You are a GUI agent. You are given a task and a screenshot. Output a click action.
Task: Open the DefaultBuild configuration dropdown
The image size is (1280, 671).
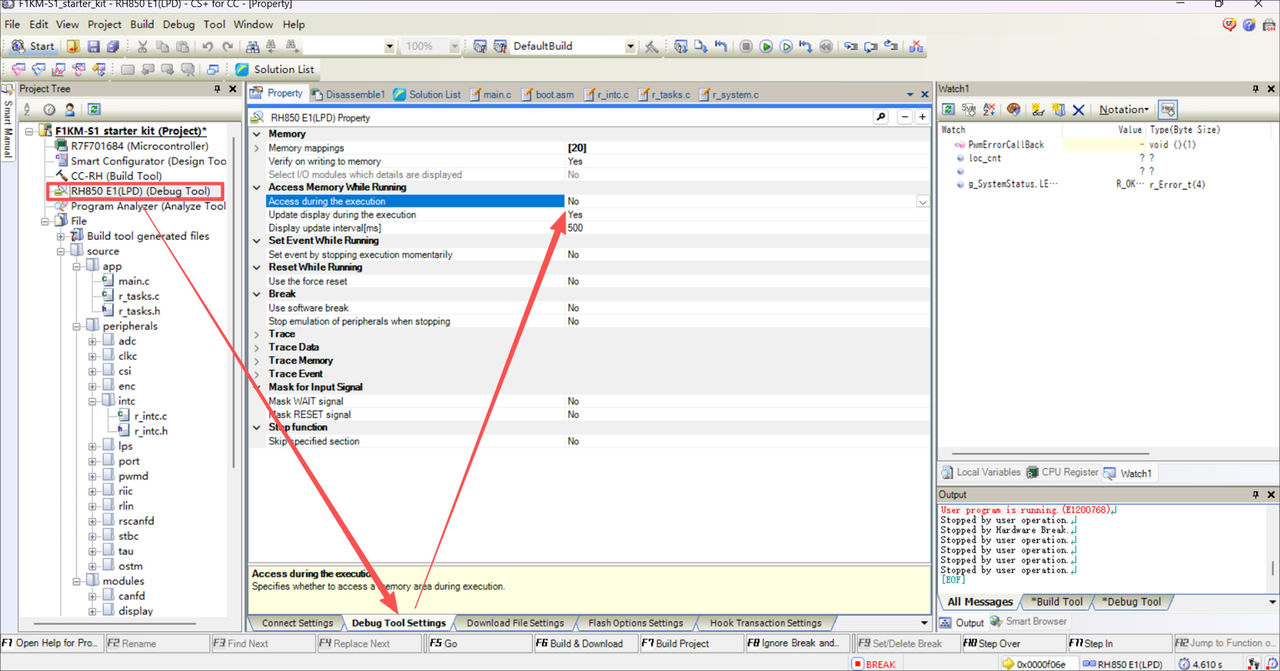(630, 46)
